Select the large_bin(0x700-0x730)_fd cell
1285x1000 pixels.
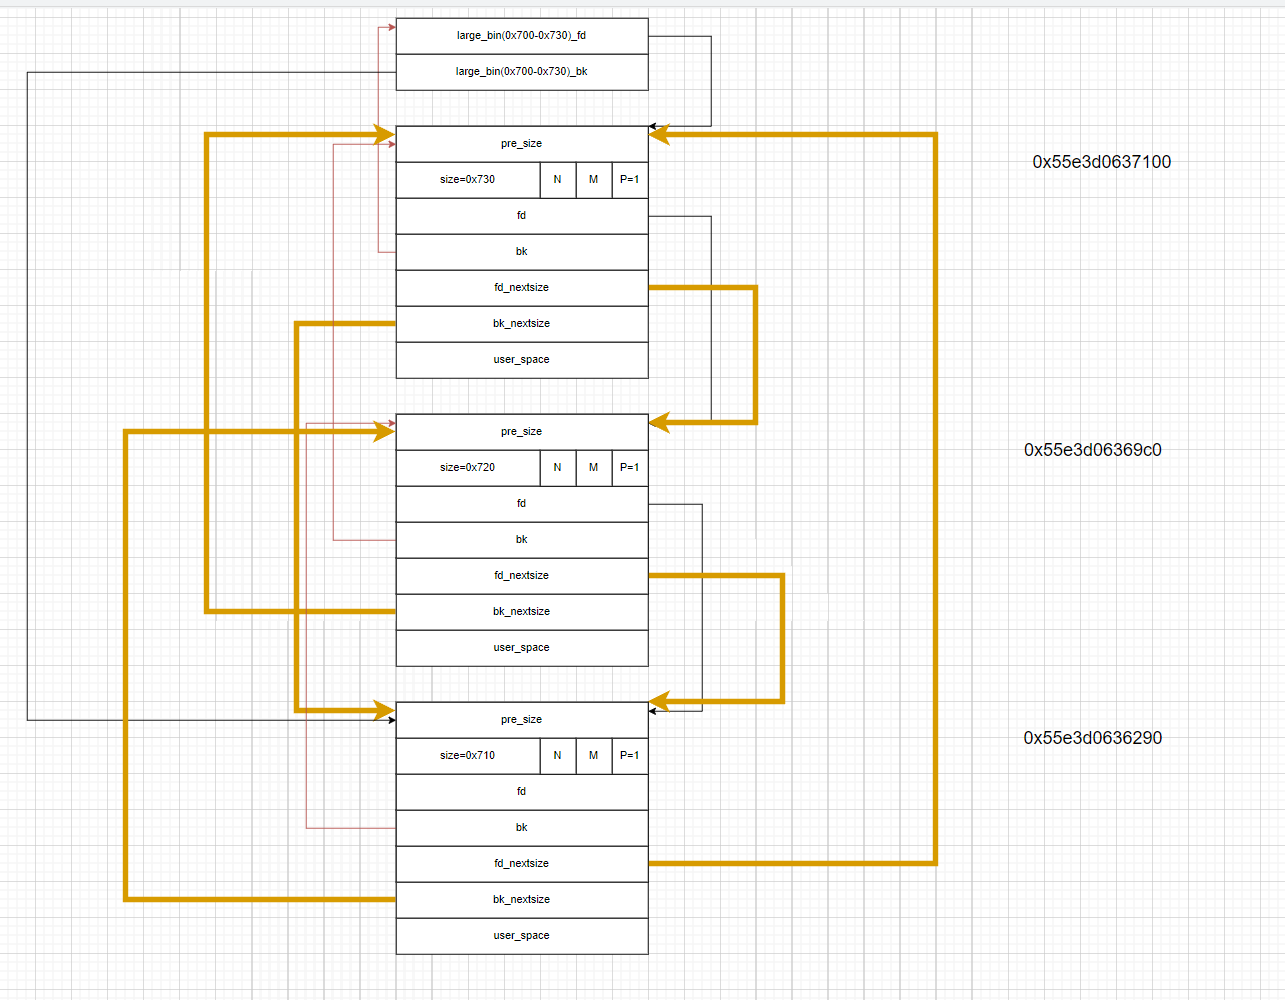522,36
